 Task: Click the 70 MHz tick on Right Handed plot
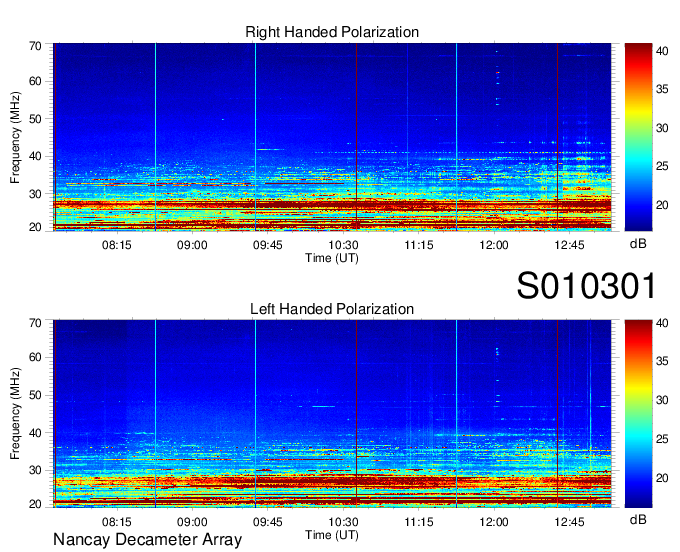pyautogui.click(x=35, y=46)
